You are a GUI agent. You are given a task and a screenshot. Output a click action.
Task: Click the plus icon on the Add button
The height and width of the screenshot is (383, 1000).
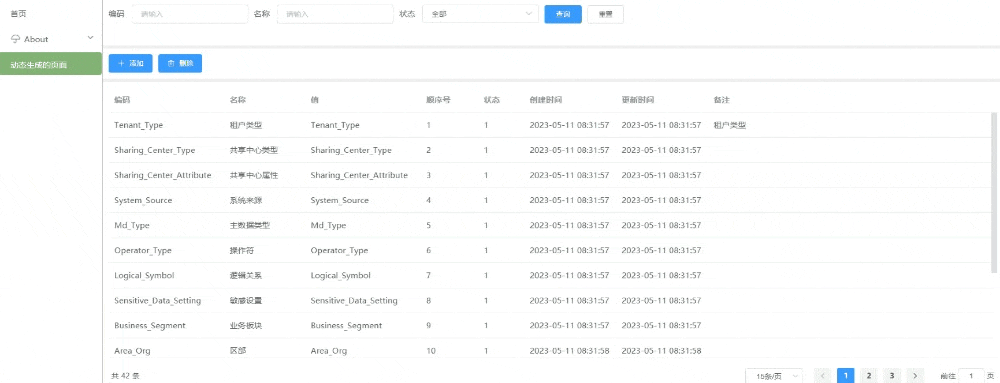tap(121, 64)
